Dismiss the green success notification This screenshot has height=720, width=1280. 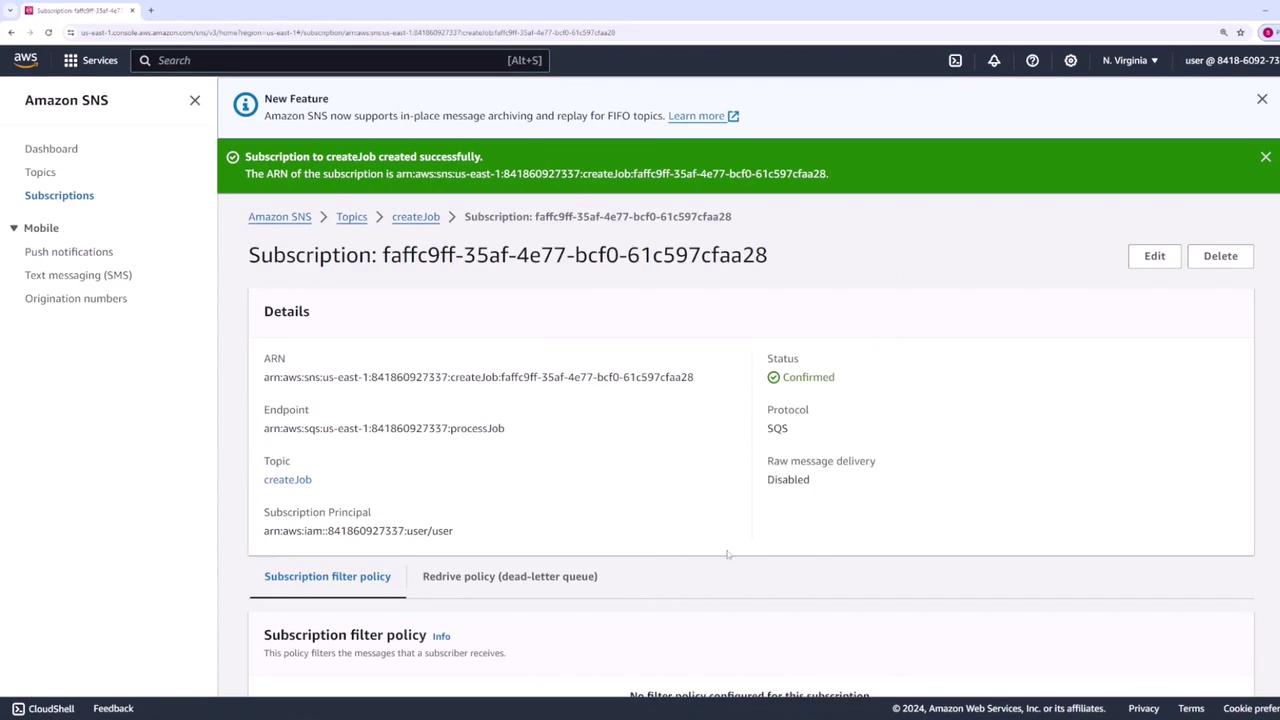pos(1266,157)
